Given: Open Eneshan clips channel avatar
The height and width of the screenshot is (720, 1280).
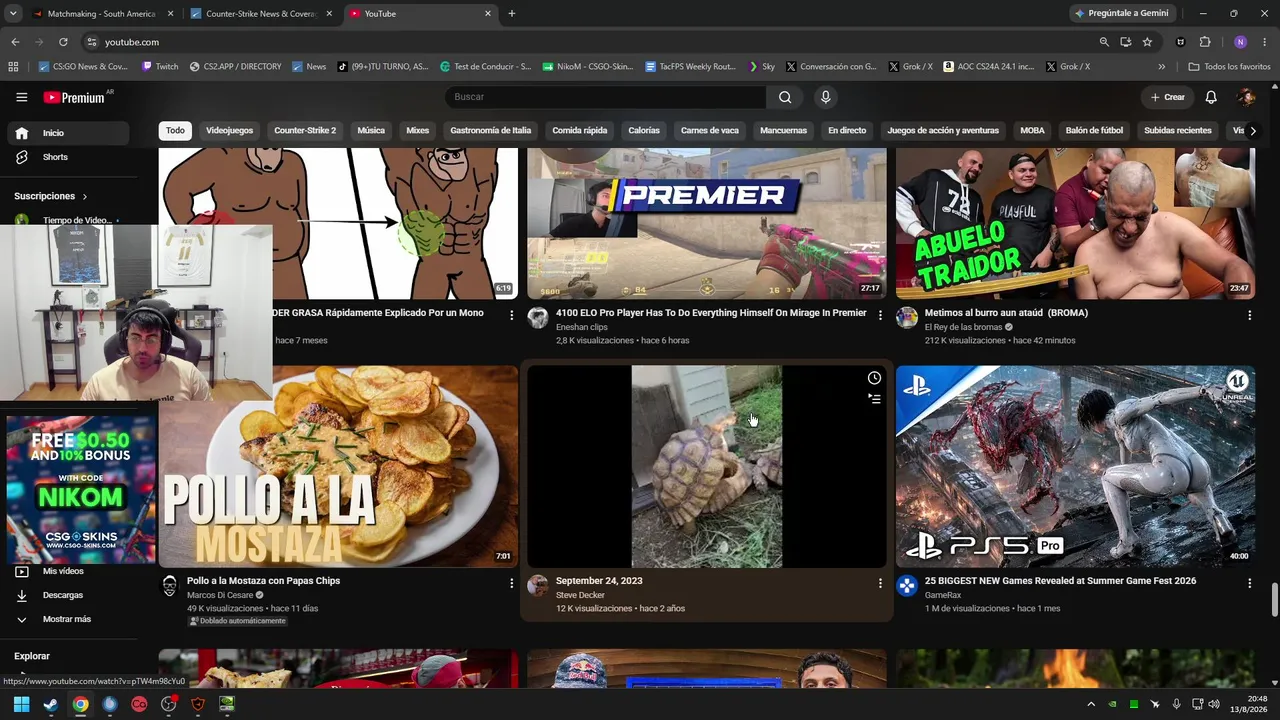Looking at the screenshot, I should 538,318.
